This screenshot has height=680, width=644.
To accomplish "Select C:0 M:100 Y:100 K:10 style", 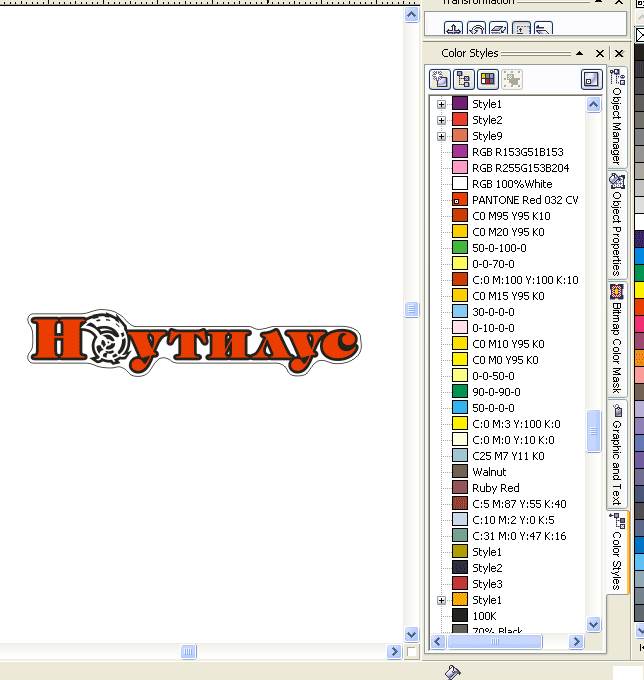I will coord(516,280).
